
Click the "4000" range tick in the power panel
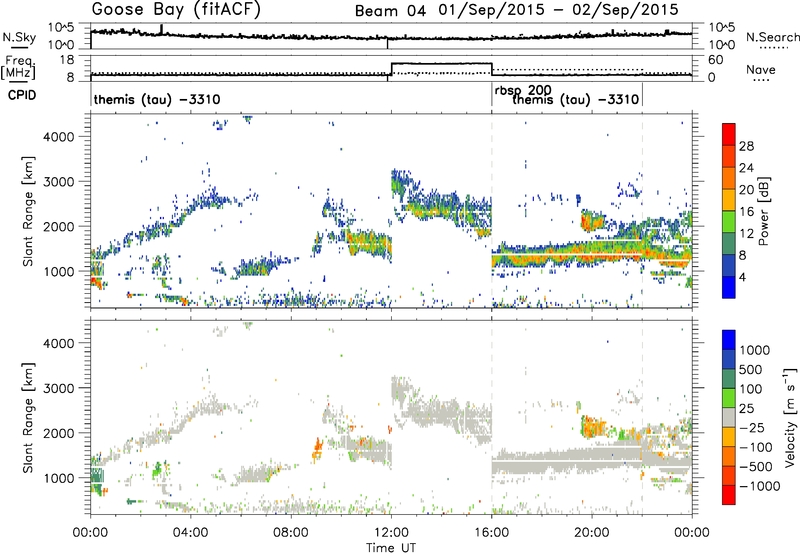59,136
